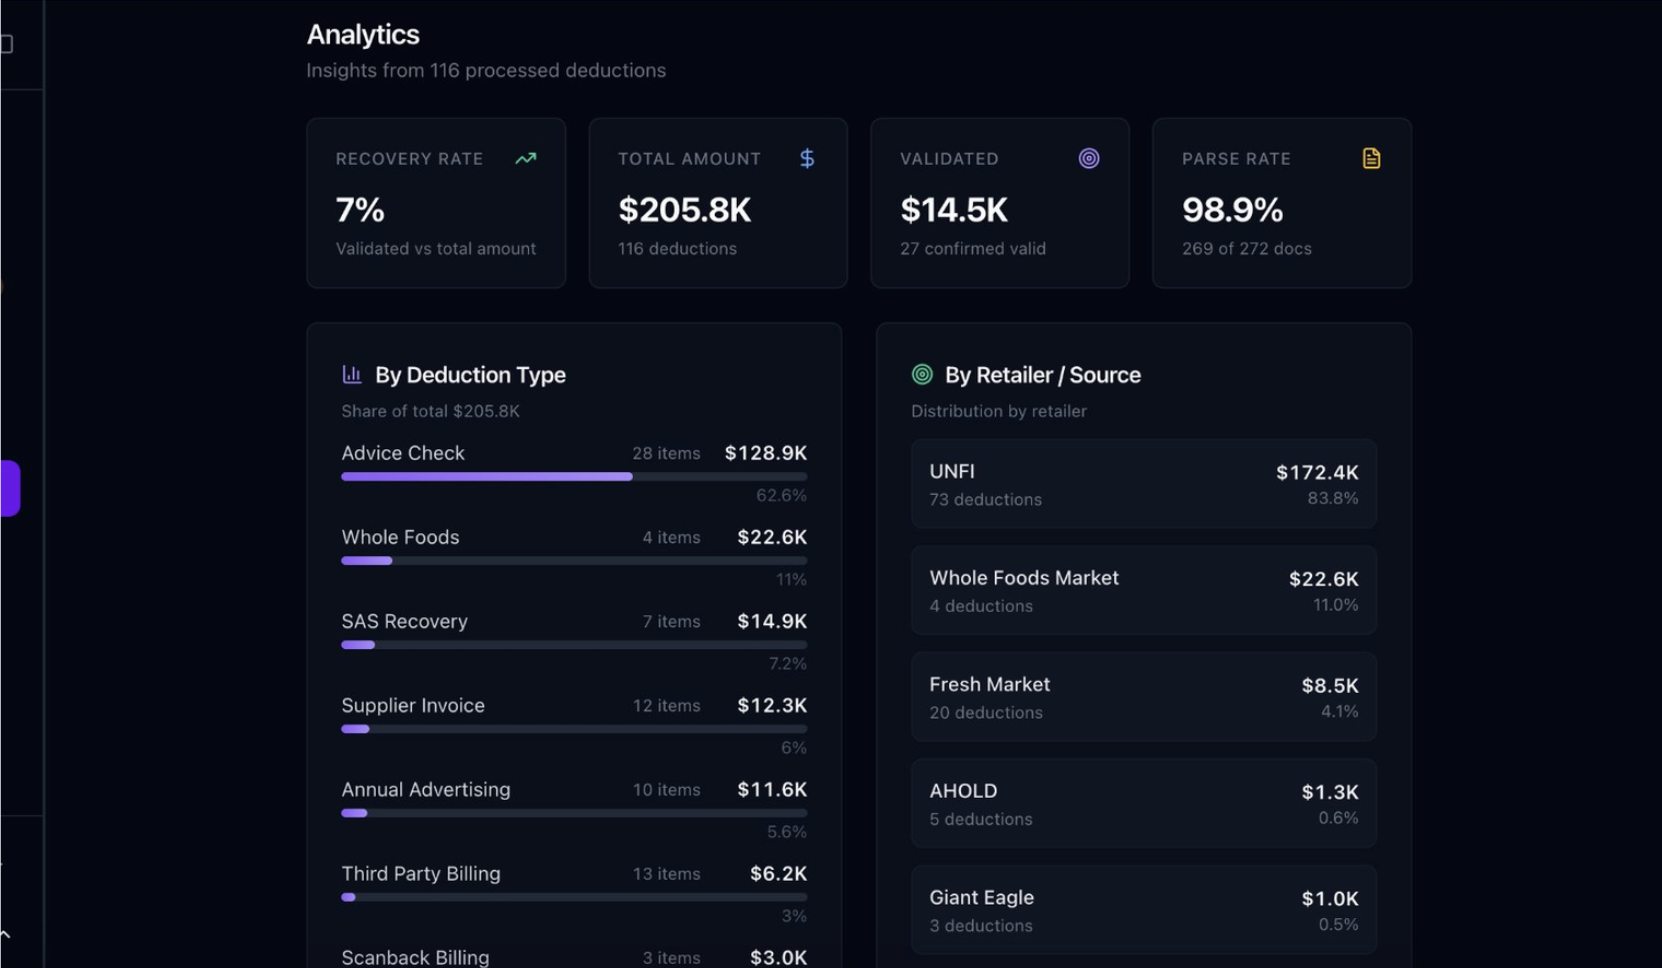The width and height of the screenshot is (1662, 968).
Task: Click the green target icon beside By Retailer / Source
Action: tap(922, 374)
